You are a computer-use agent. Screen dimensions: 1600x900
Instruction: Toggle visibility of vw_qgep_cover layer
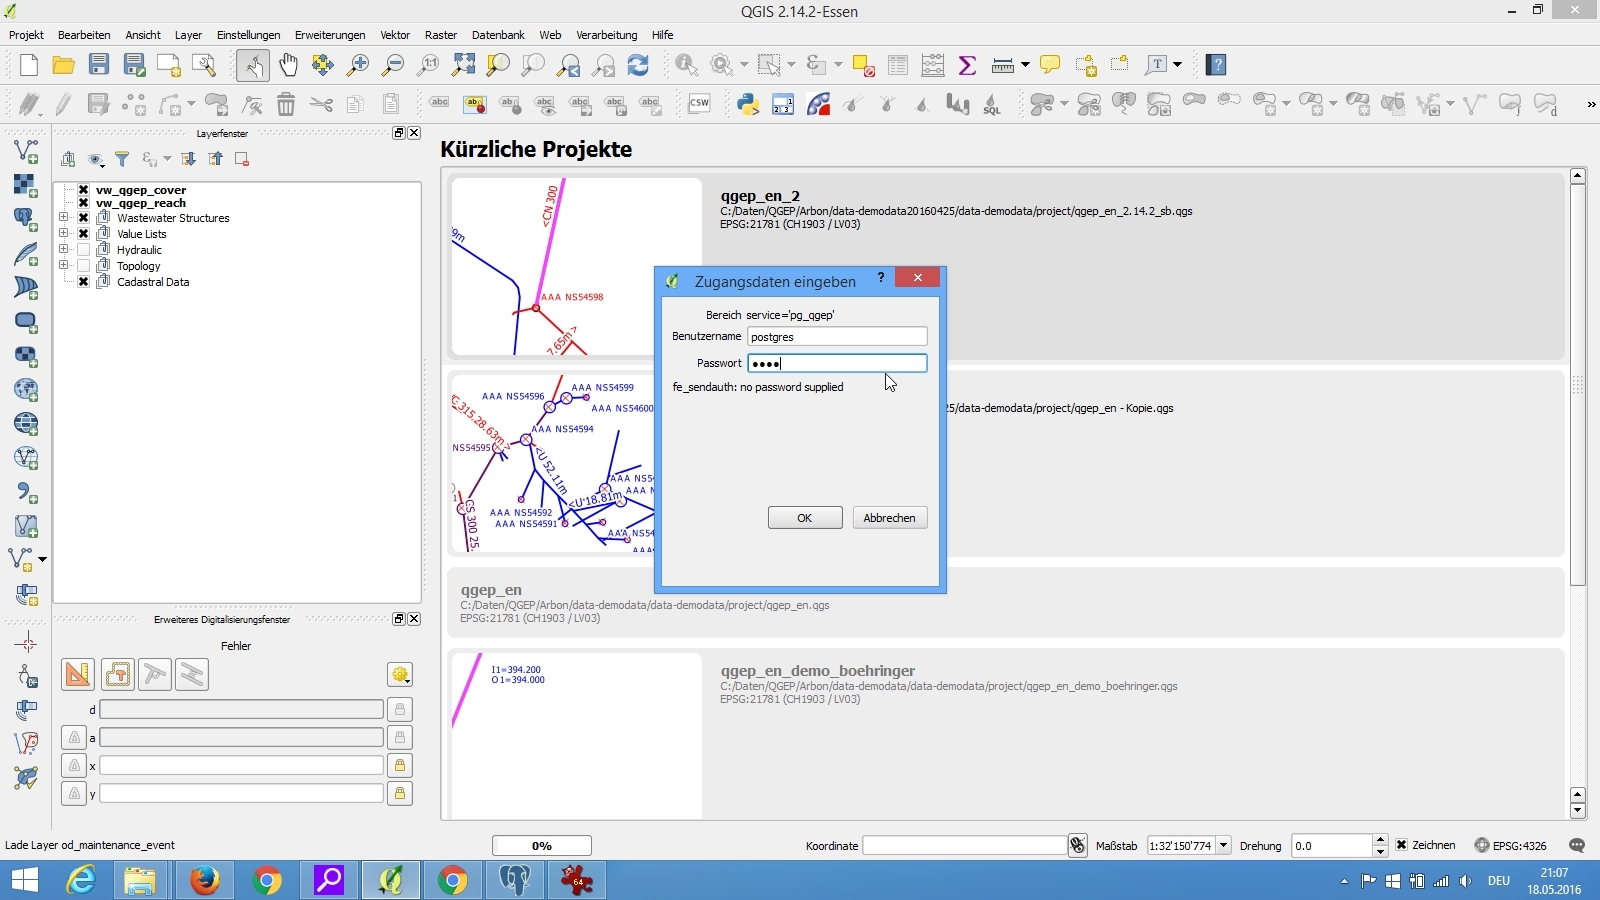click(84, 190)
